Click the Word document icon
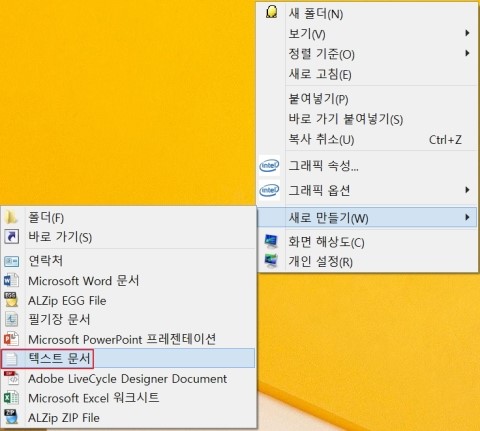 [x=11, y=281]
